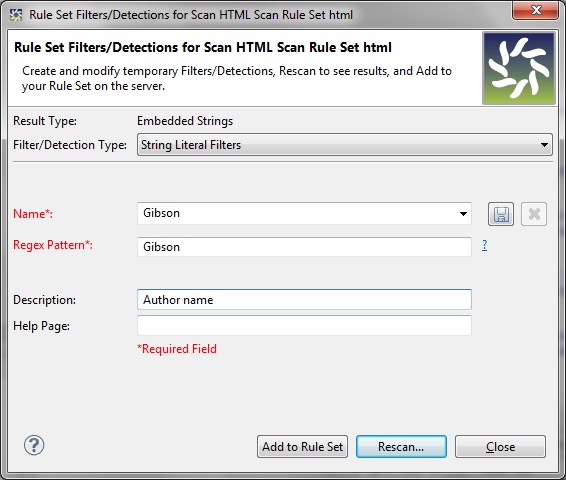This screenshot has height=480, width=566.
Task: Click the Regex Pattern help question mark link
Action: click(x=484, y=245)
